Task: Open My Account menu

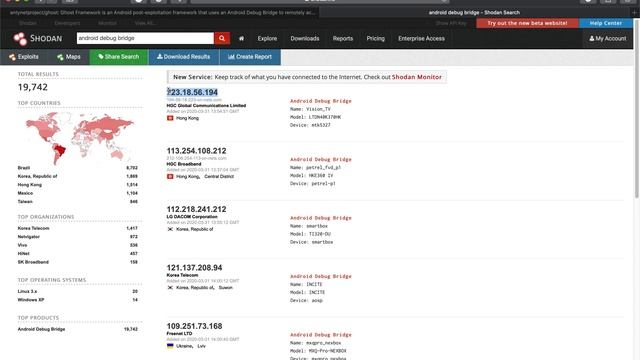Action: point(608,38)
